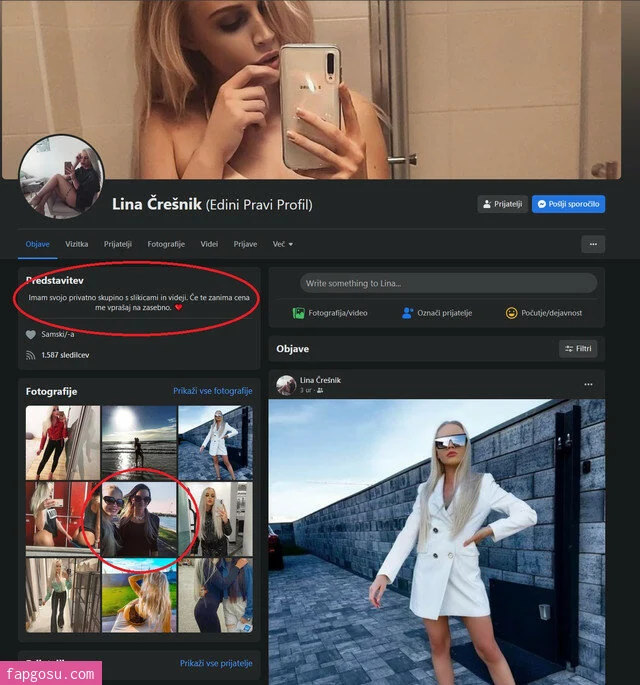Select the Počutje/dejavnost smiley icon

(511, 313)
